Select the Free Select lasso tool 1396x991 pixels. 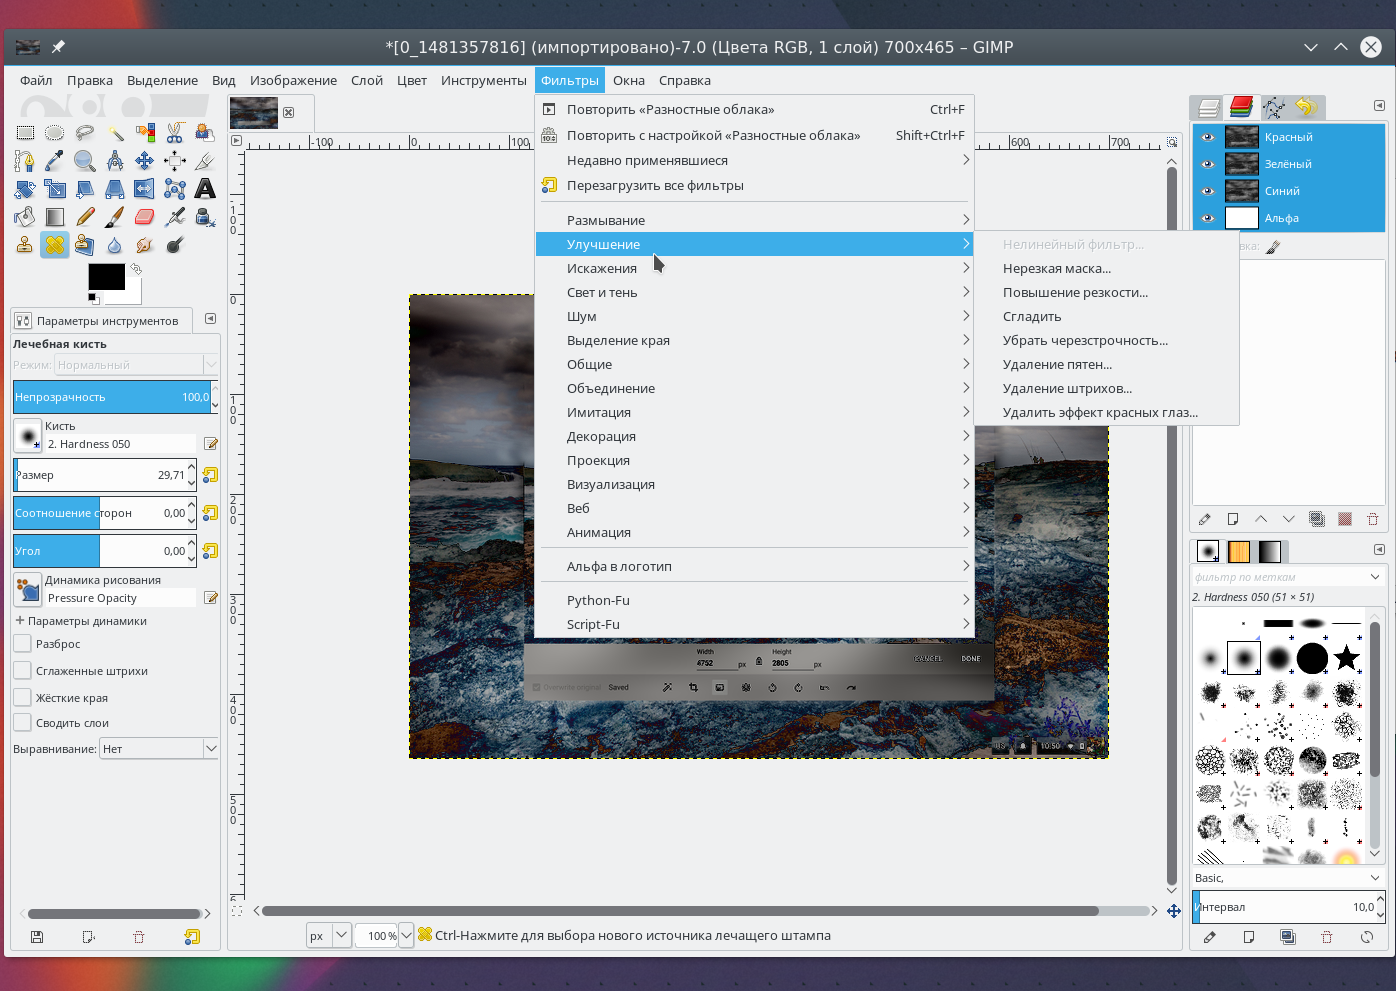coord(85,132)
